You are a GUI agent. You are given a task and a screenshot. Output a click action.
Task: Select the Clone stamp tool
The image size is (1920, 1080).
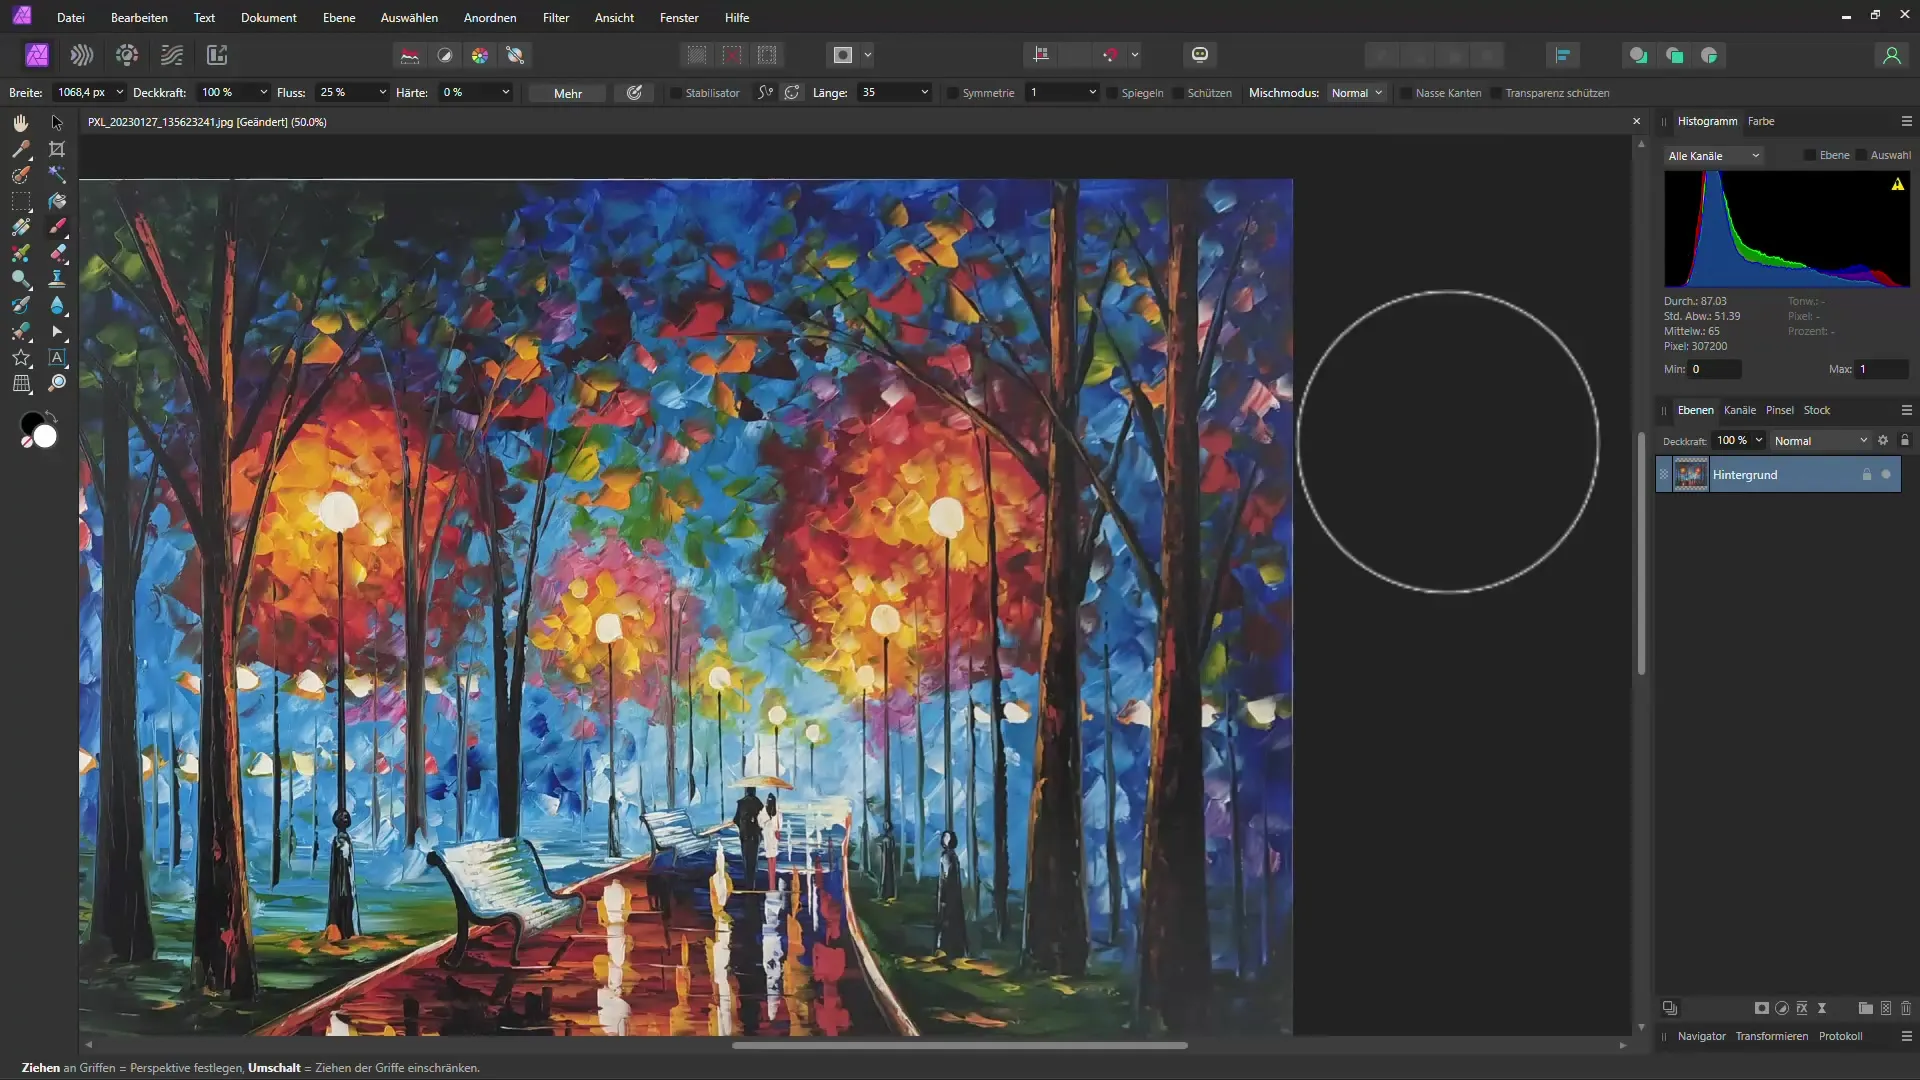pos(57,279)
